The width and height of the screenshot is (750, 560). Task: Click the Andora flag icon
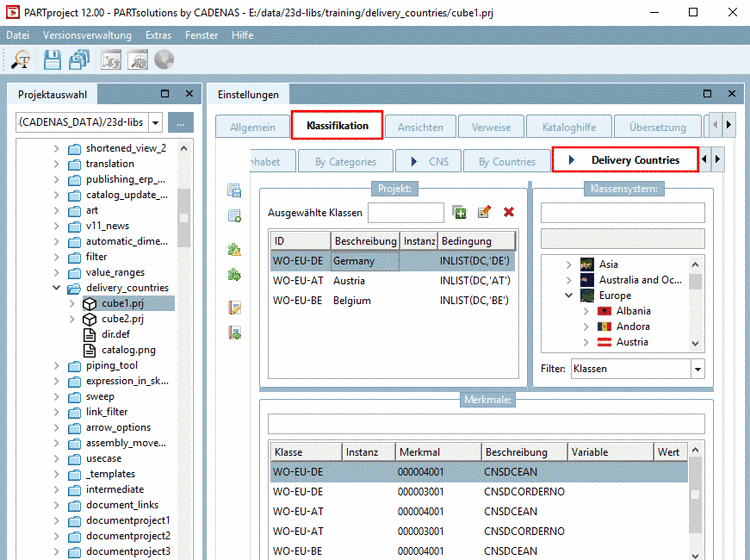[605, 327]
